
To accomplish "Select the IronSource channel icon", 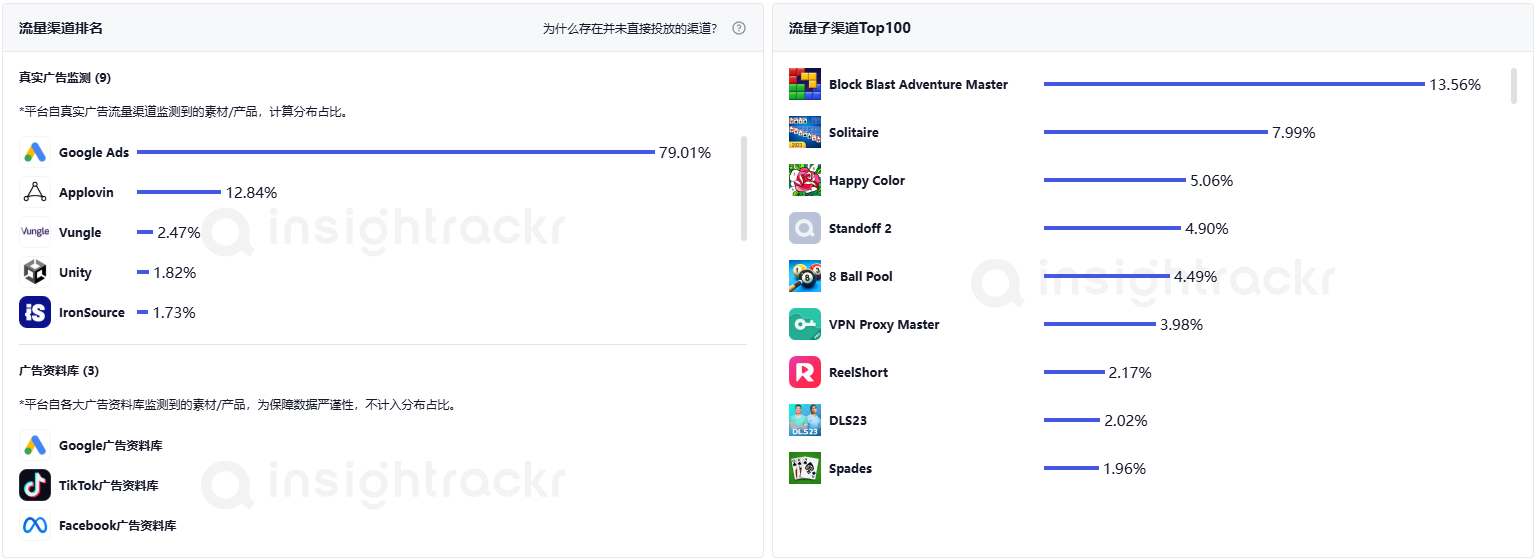I will (35, 312).
